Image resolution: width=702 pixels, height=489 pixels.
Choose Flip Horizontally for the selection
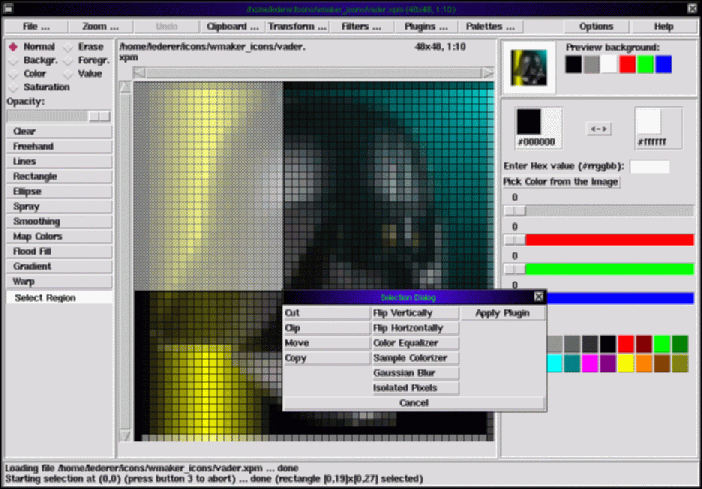tap(416, 328)
